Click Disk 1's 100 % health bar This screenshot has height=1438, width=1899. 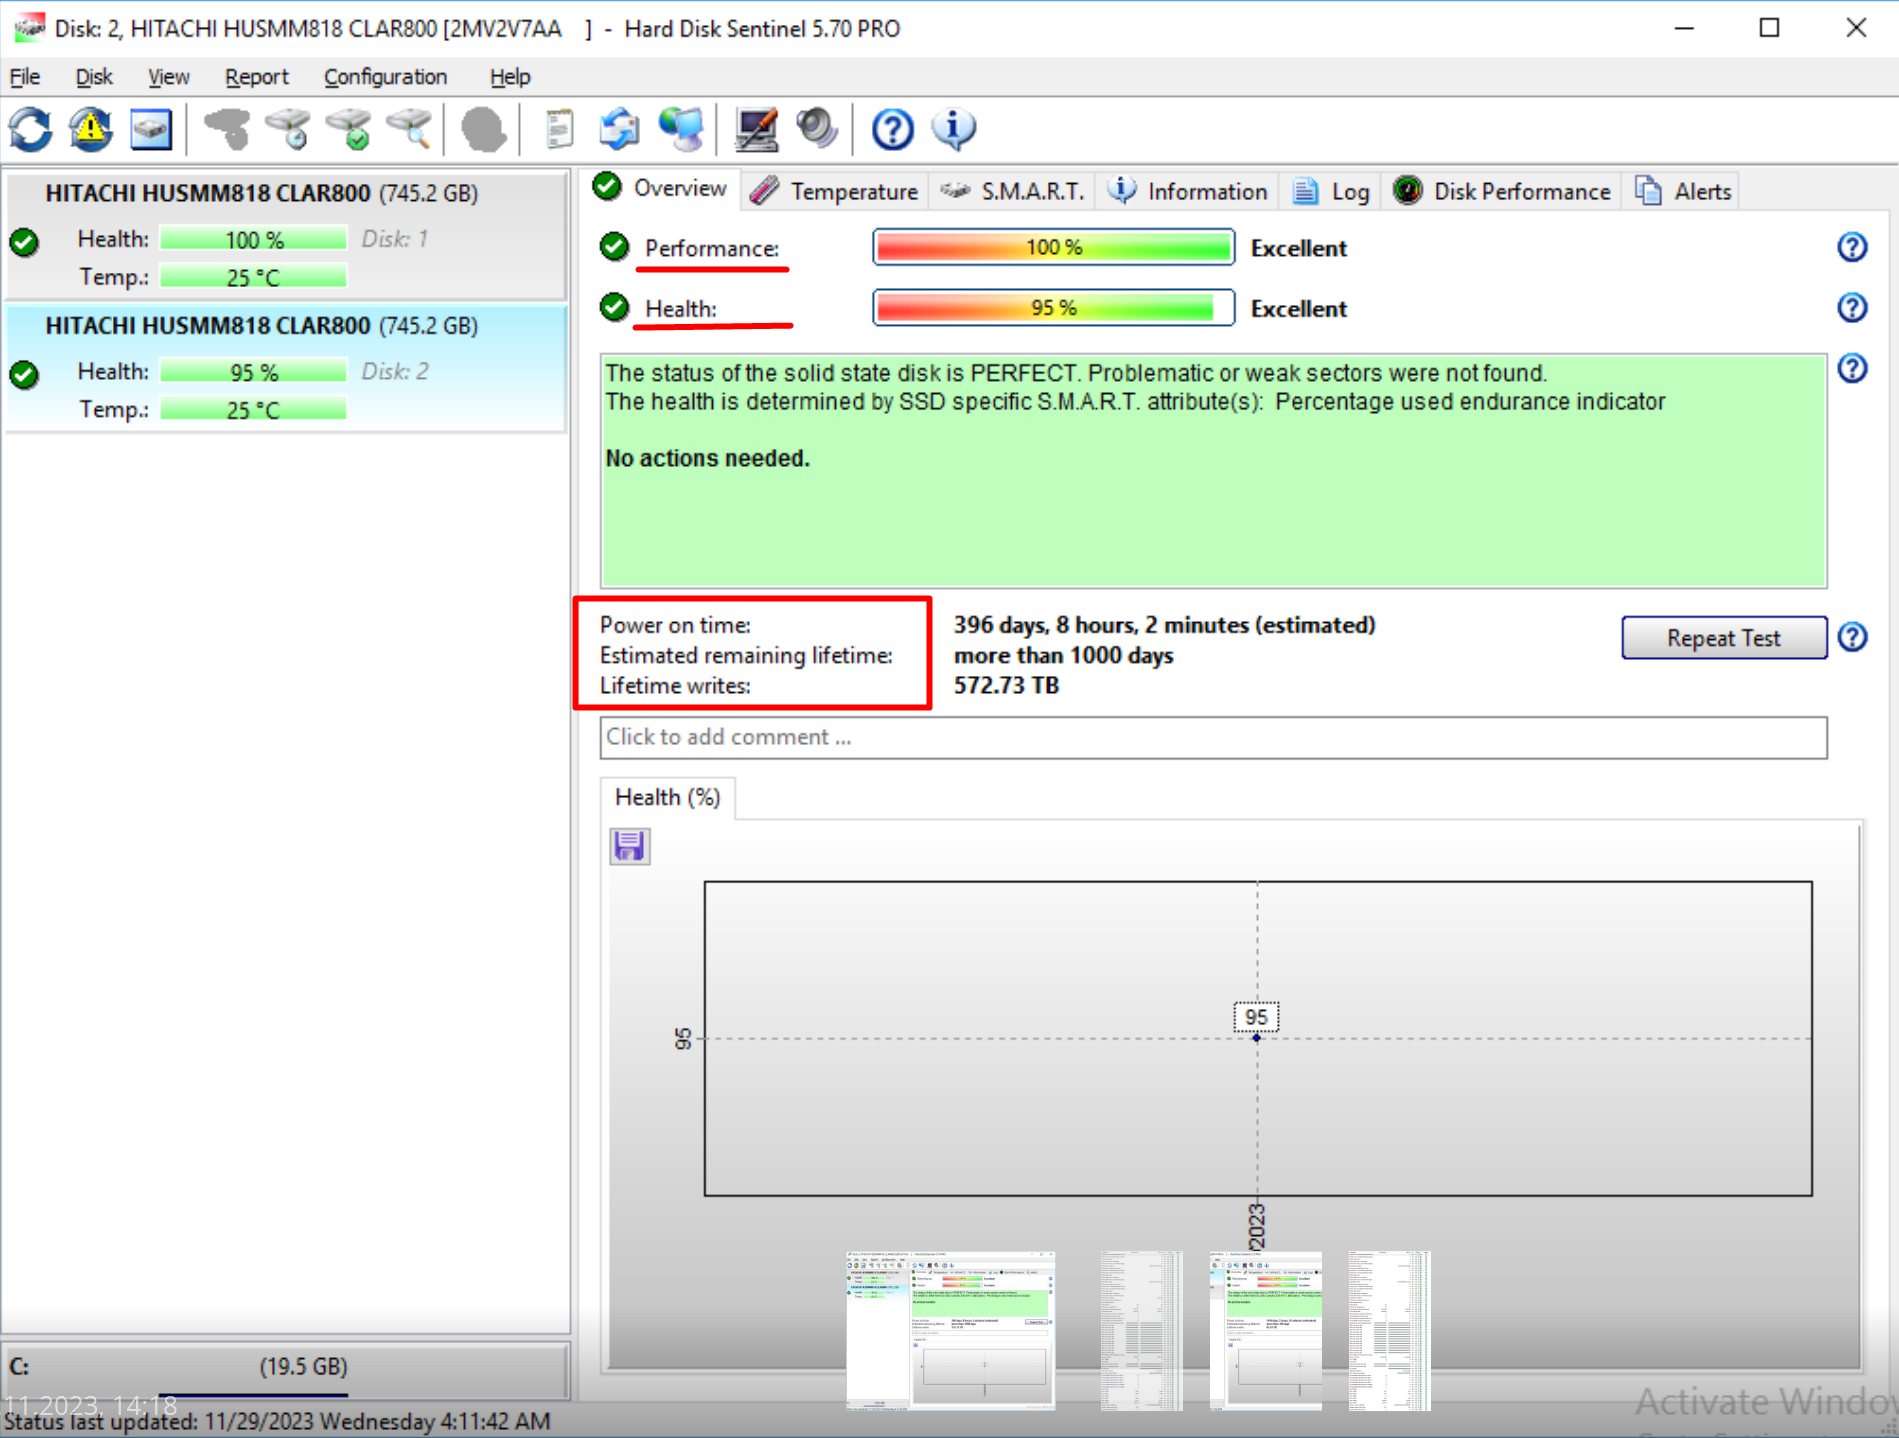click(x=253, y=240)
